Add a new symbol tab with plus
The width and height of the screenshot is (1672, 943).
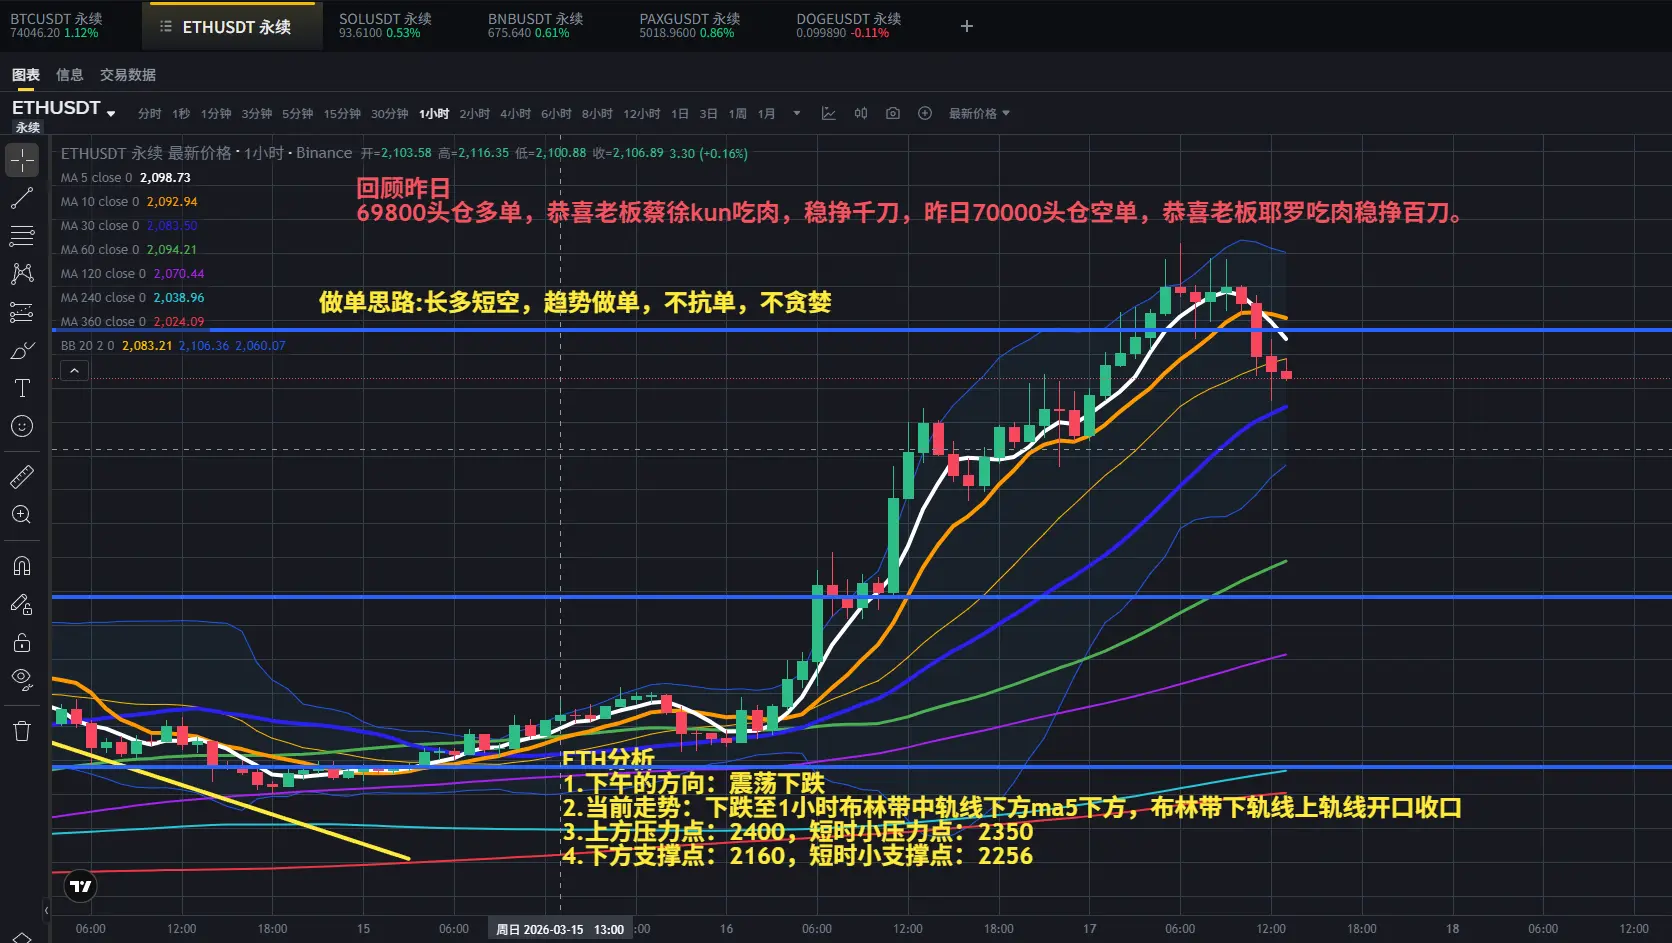tap(967, 26)
